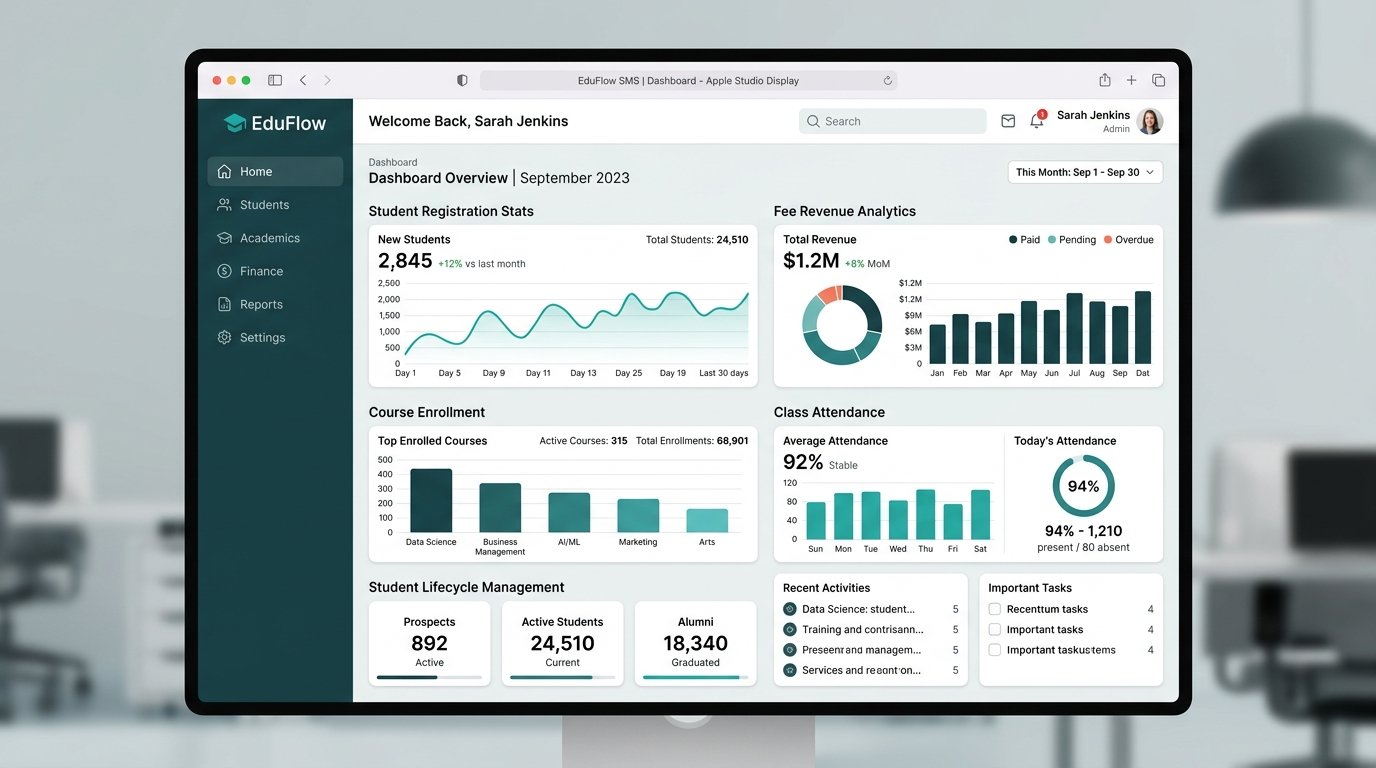Toggle the 'Important taskustems' checkbox
This screenshot has width=1376, height=768.
click(x=994, y=650)
